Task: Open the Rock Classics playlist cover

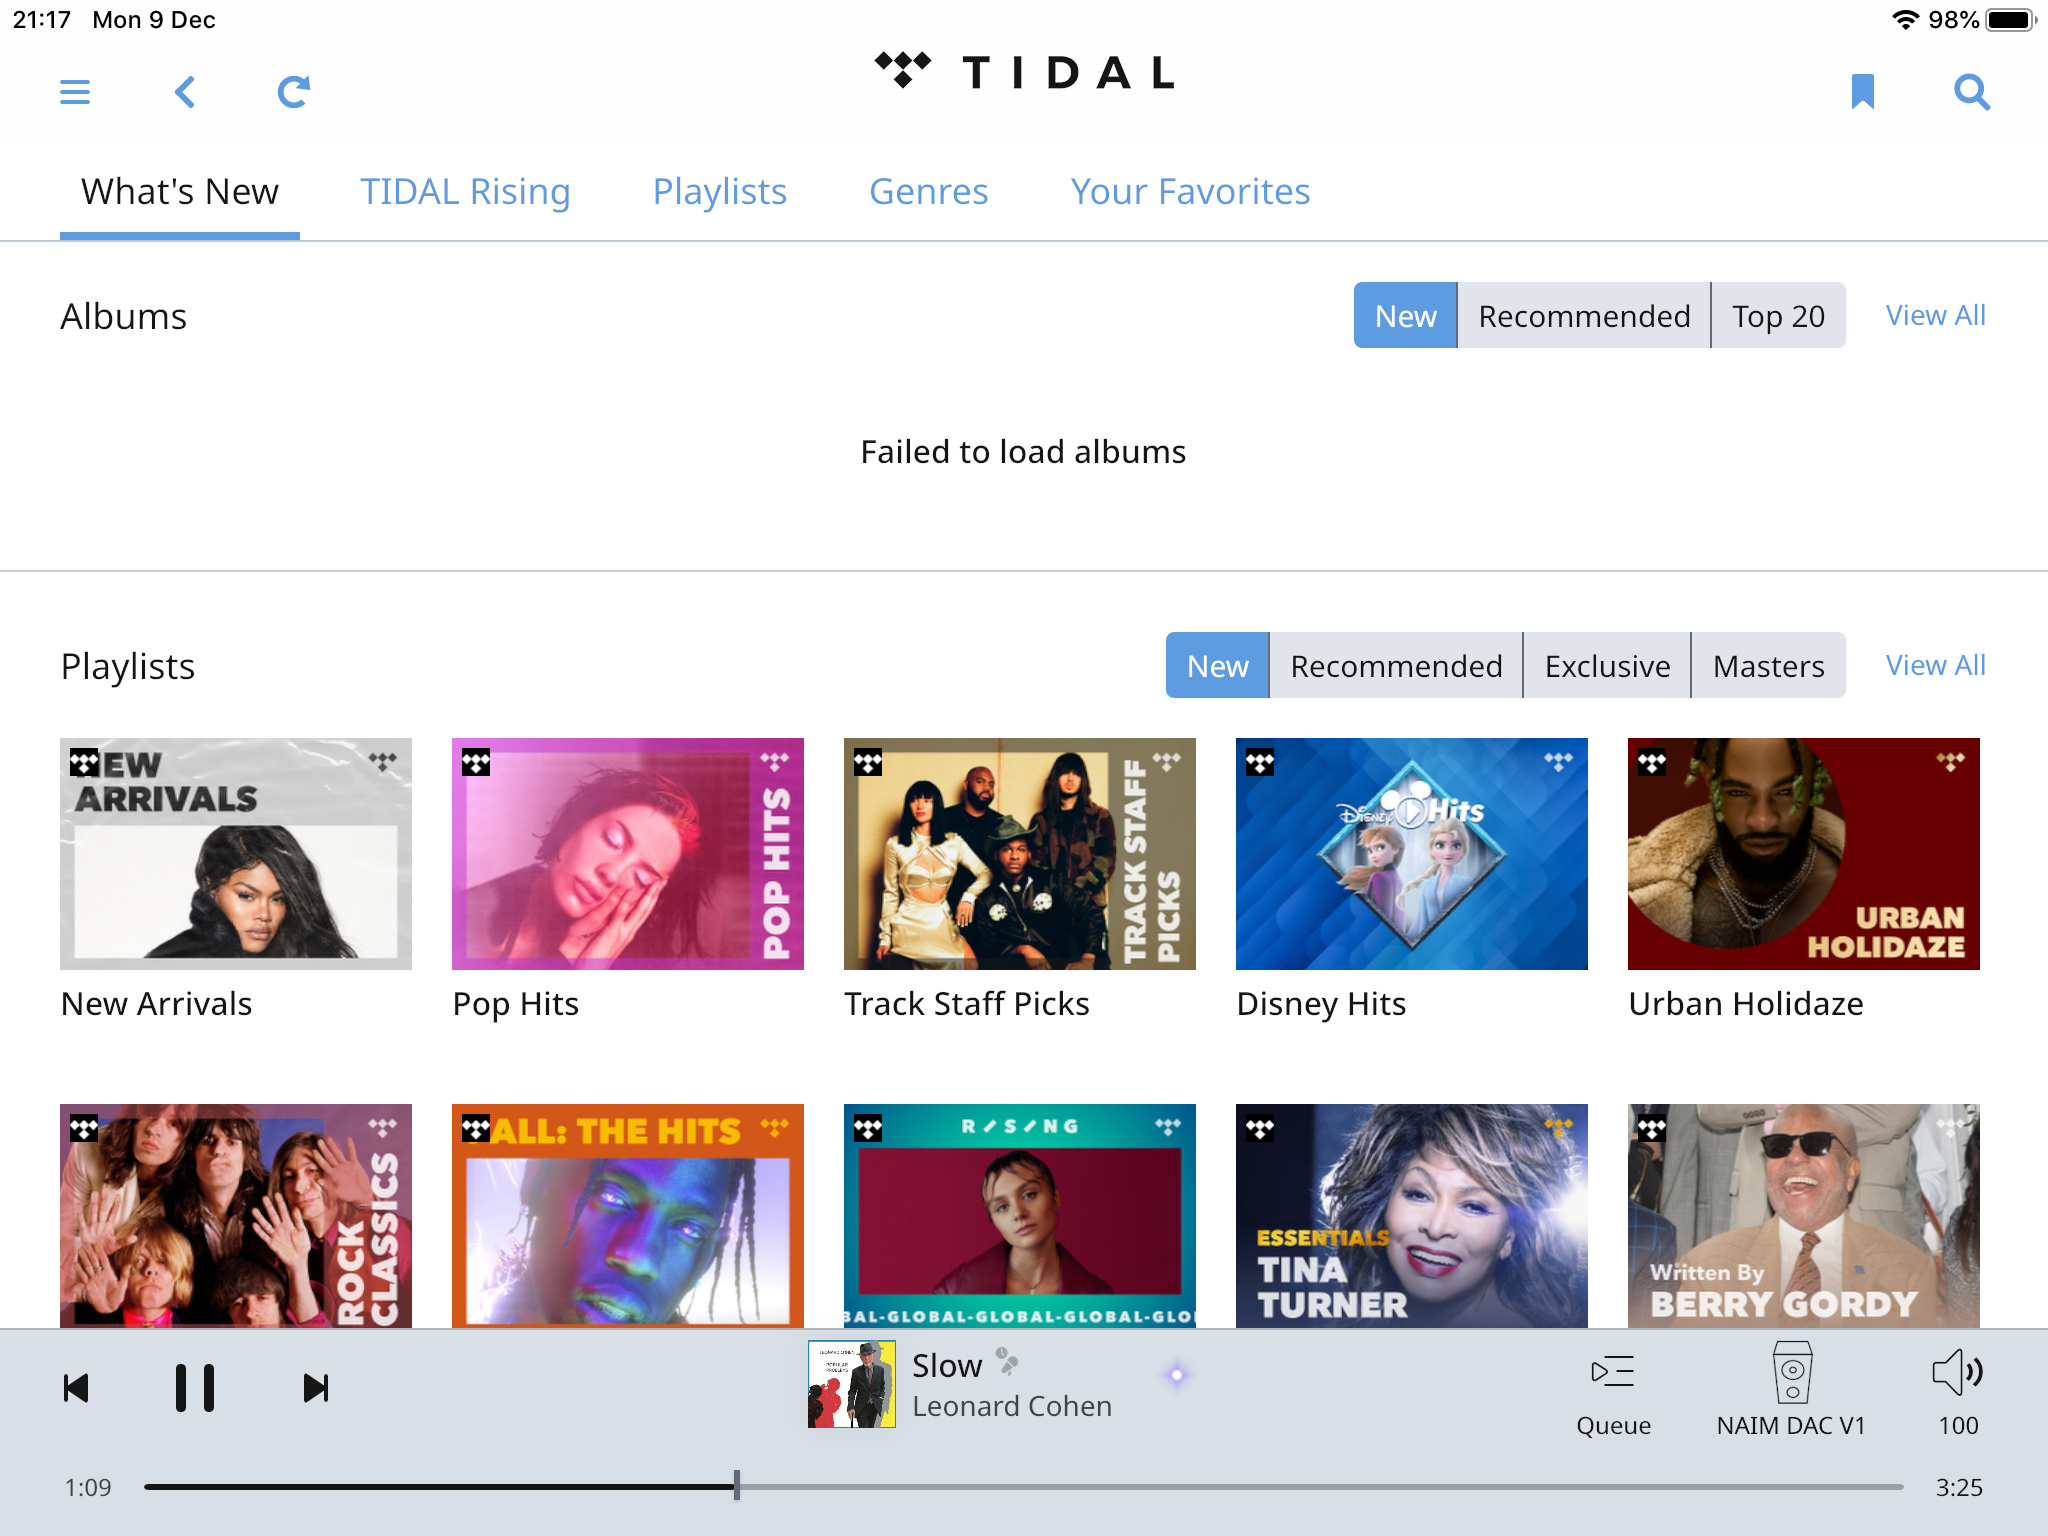Action: (236, 1216)
